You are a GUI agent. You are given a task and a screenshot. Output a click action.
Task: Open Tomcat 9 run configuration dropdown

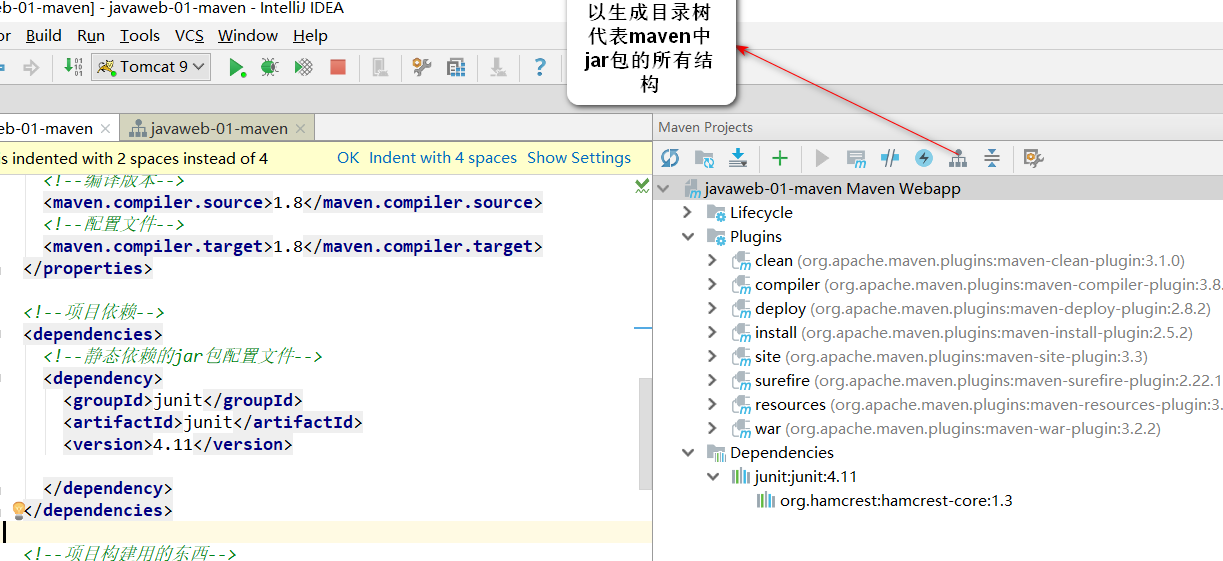point(151,67)
